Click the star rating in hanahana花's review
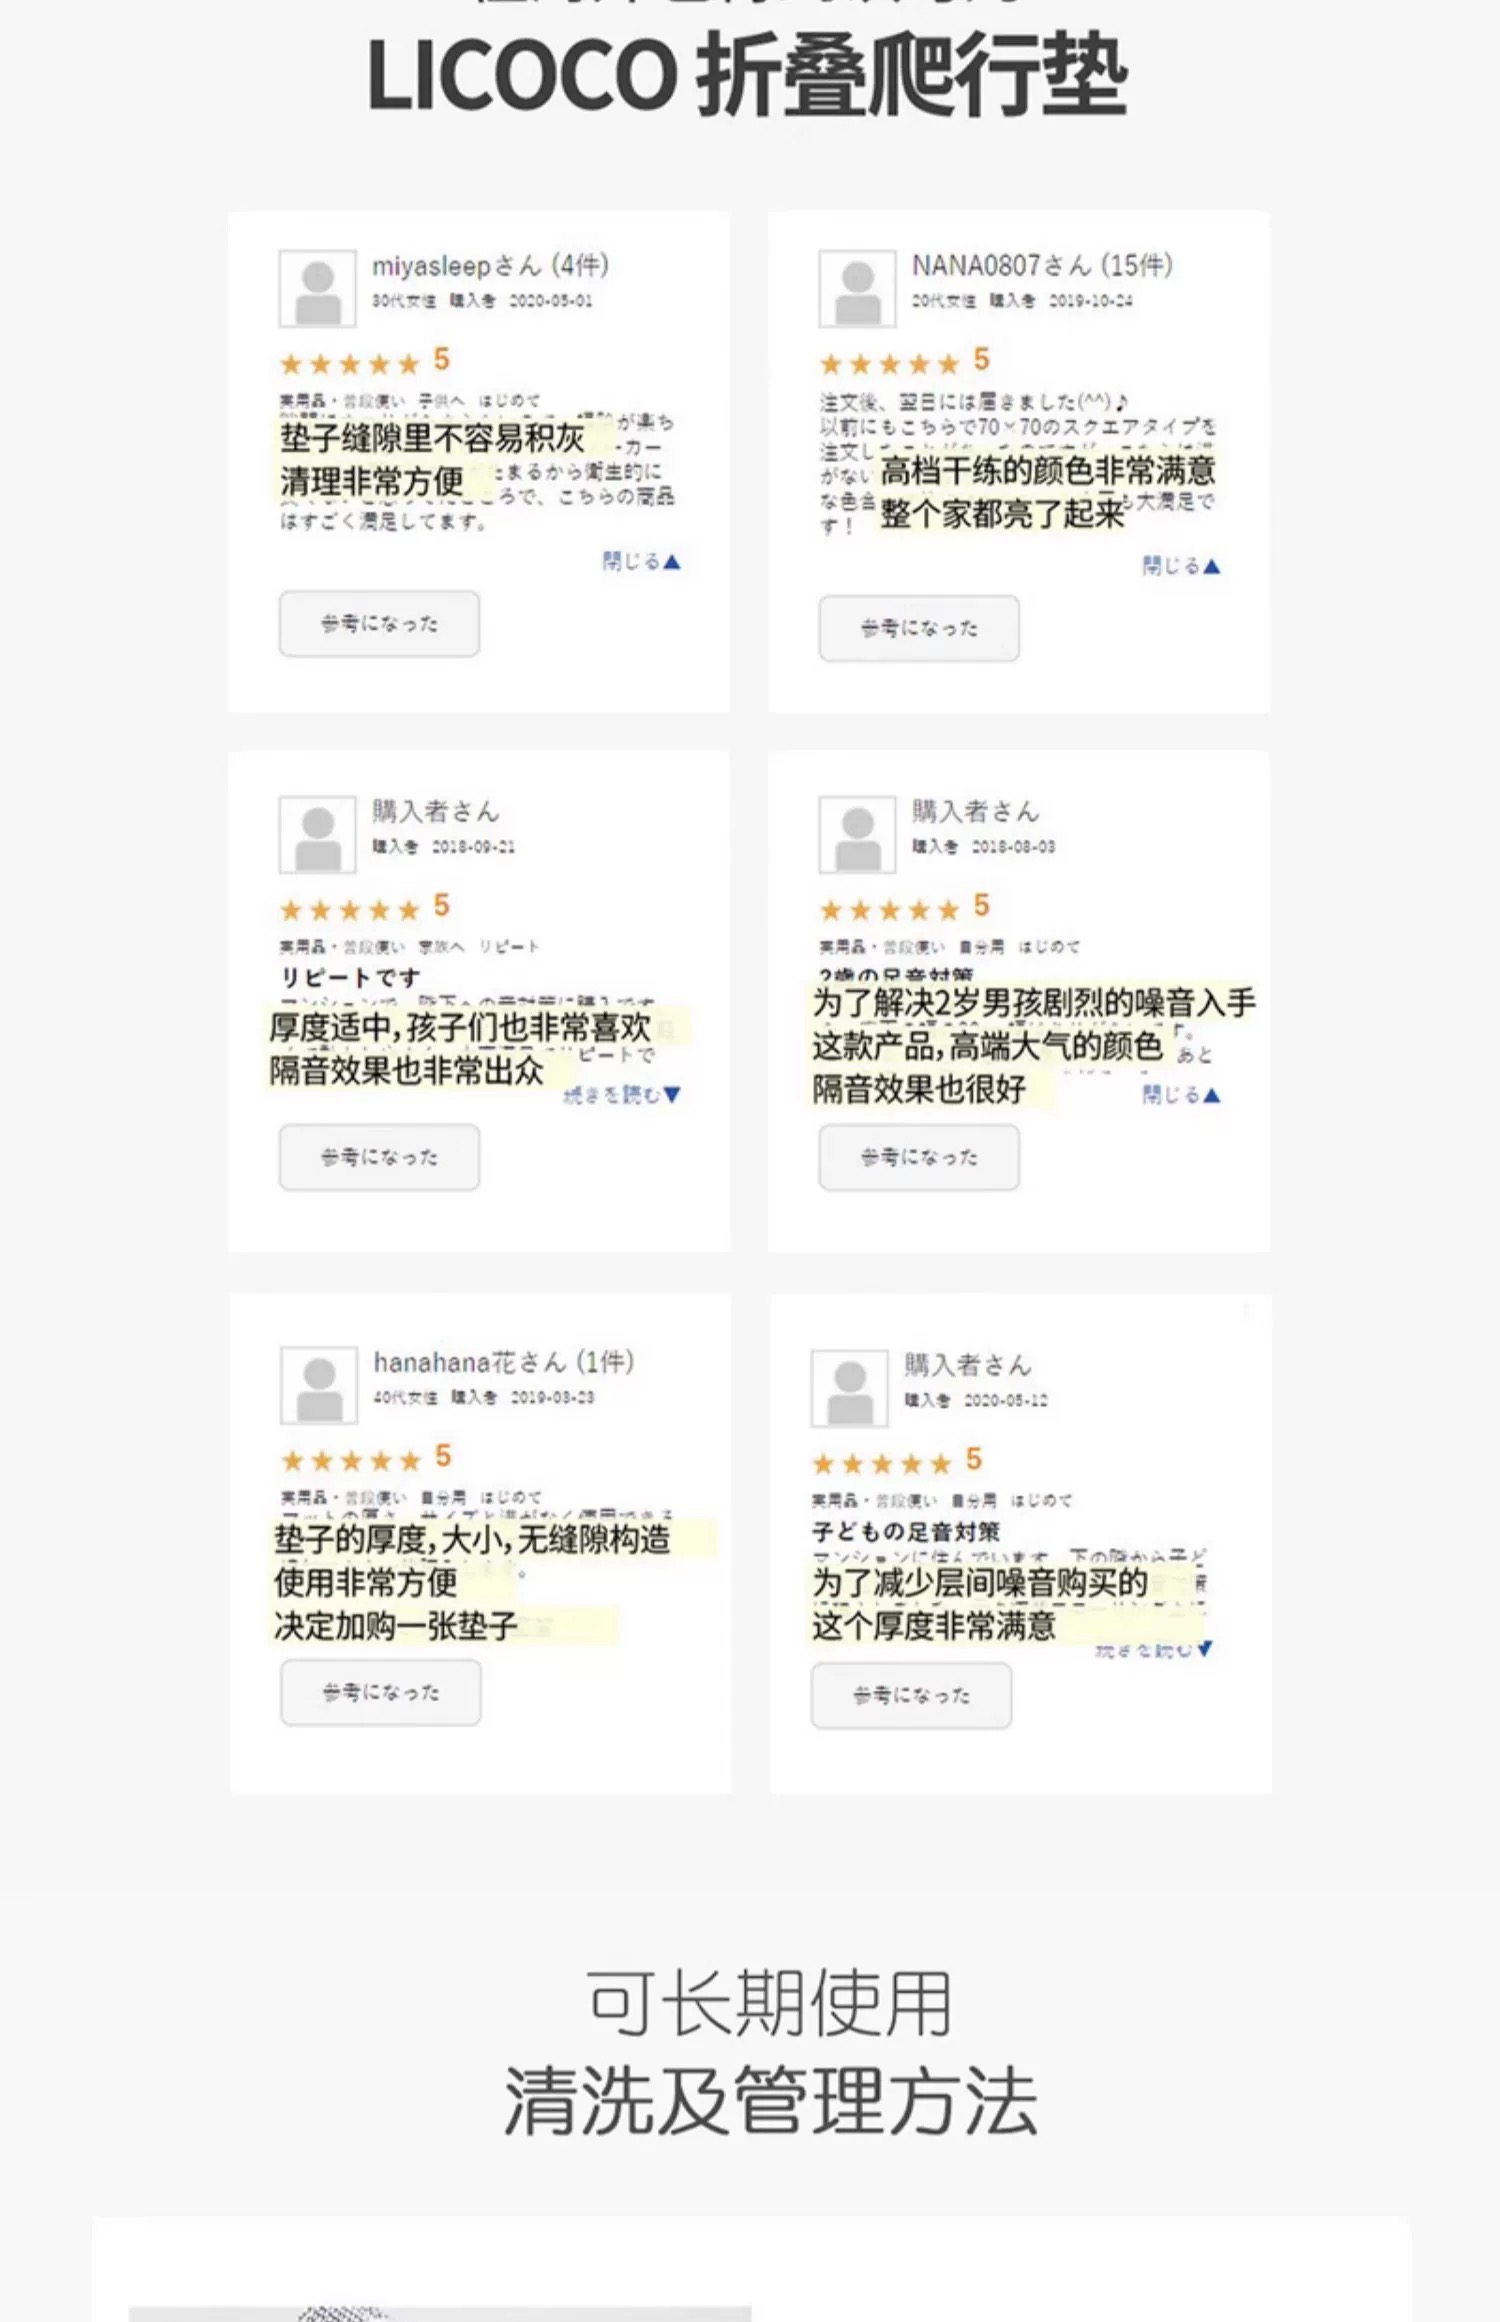 351,1460
